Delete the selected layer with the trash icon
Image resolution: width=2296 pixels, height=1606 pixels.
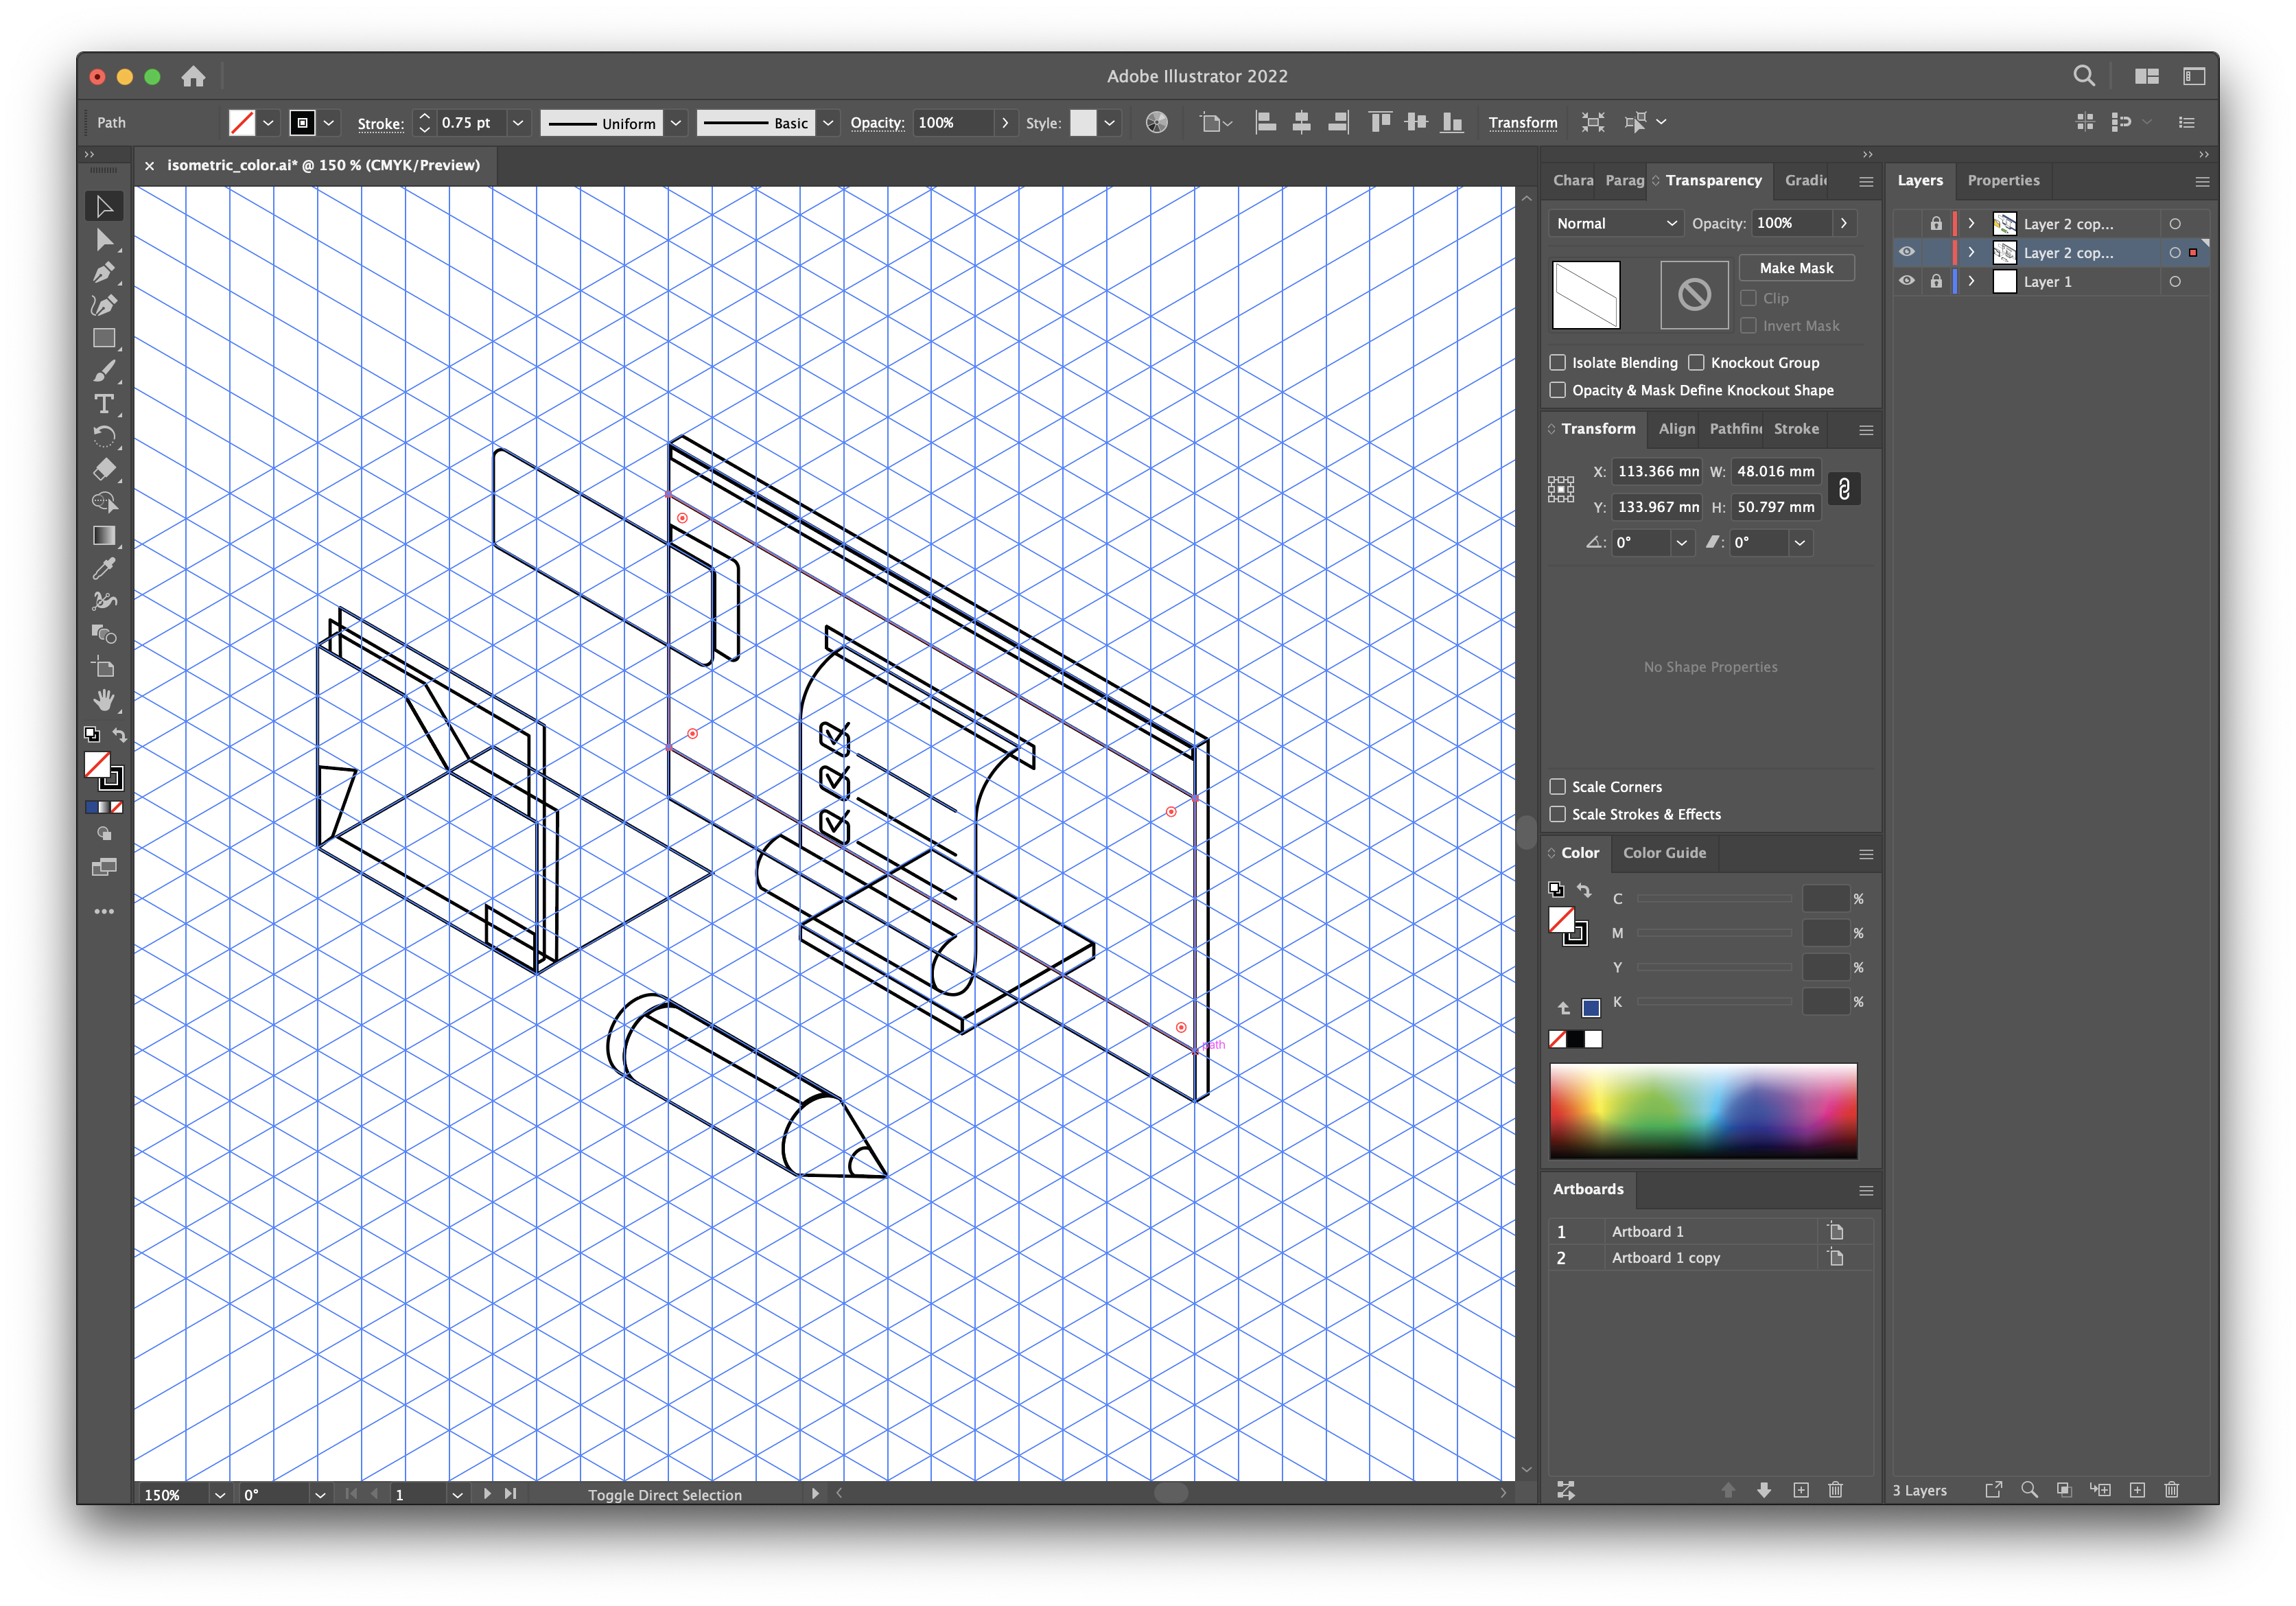click(x=2171, y=1490)
